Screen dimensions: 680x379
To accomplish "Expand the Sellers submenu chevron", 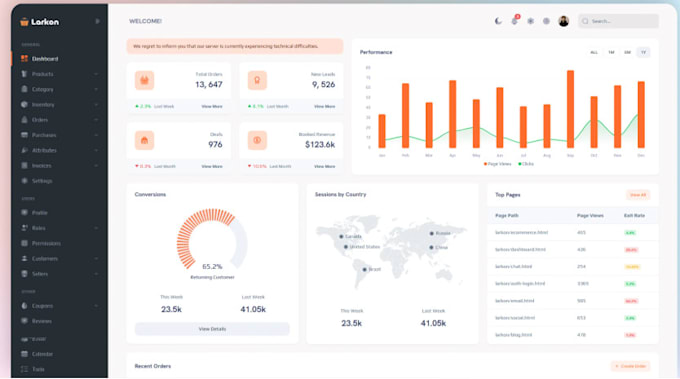I will coord(96,274).
